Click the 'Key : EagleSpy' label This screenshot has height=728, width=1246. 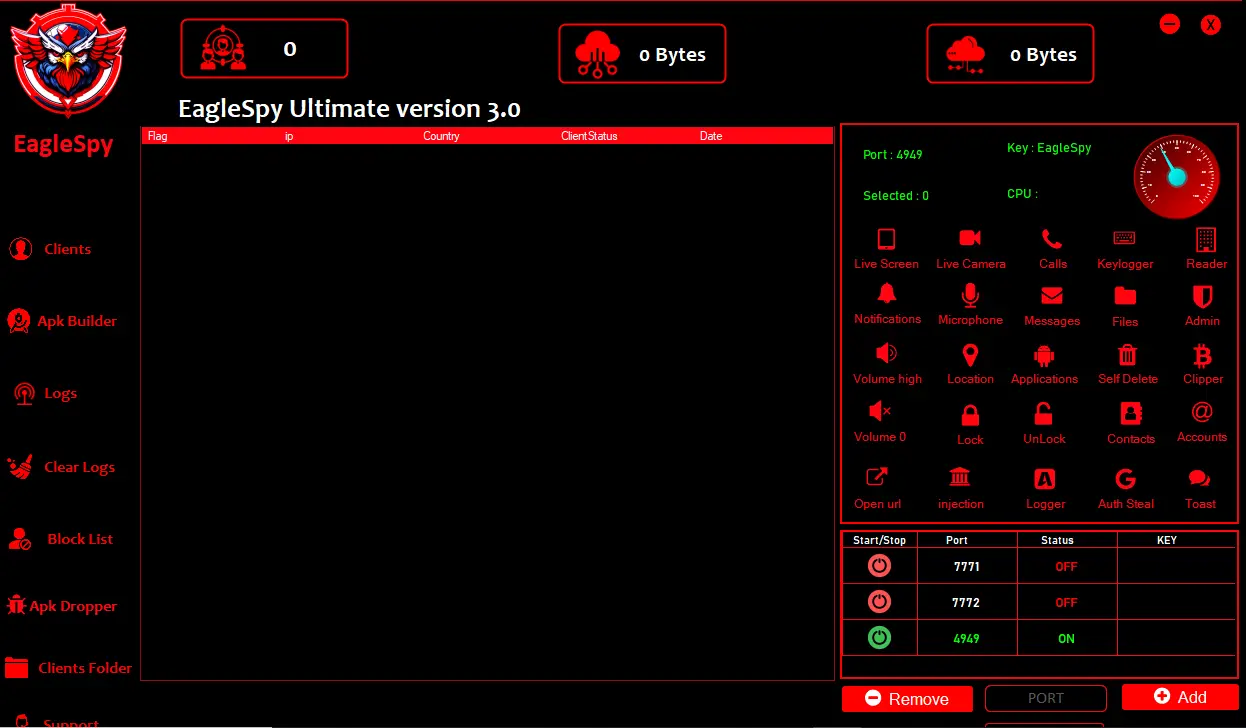pos(1049,148)
